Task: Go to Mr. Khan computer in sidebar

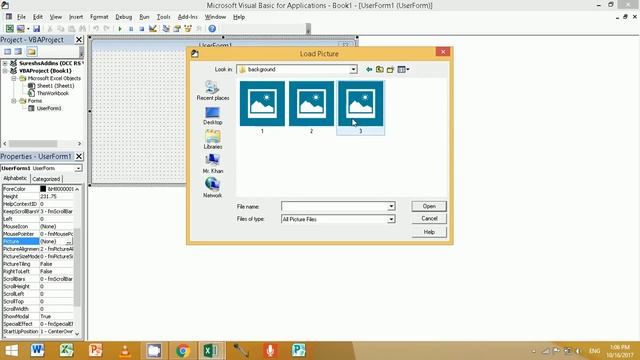Action: (x=213, y=164)
